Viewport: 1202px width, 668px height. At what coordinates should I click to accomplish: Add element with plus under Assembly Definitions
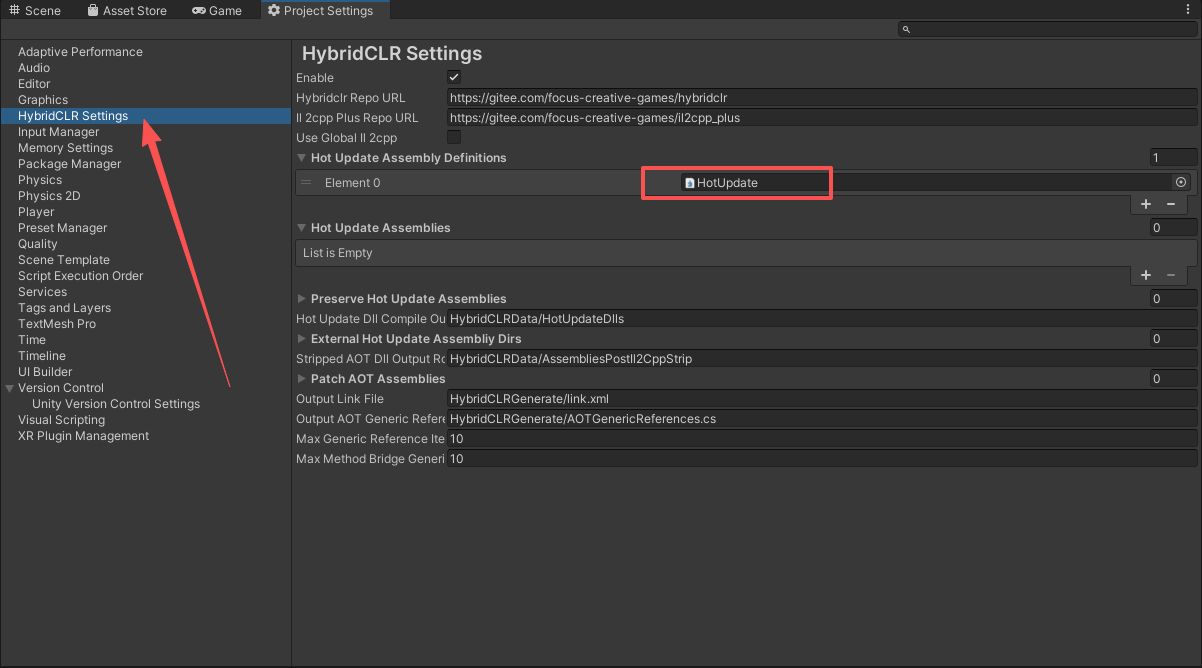tap(1146, 204)
